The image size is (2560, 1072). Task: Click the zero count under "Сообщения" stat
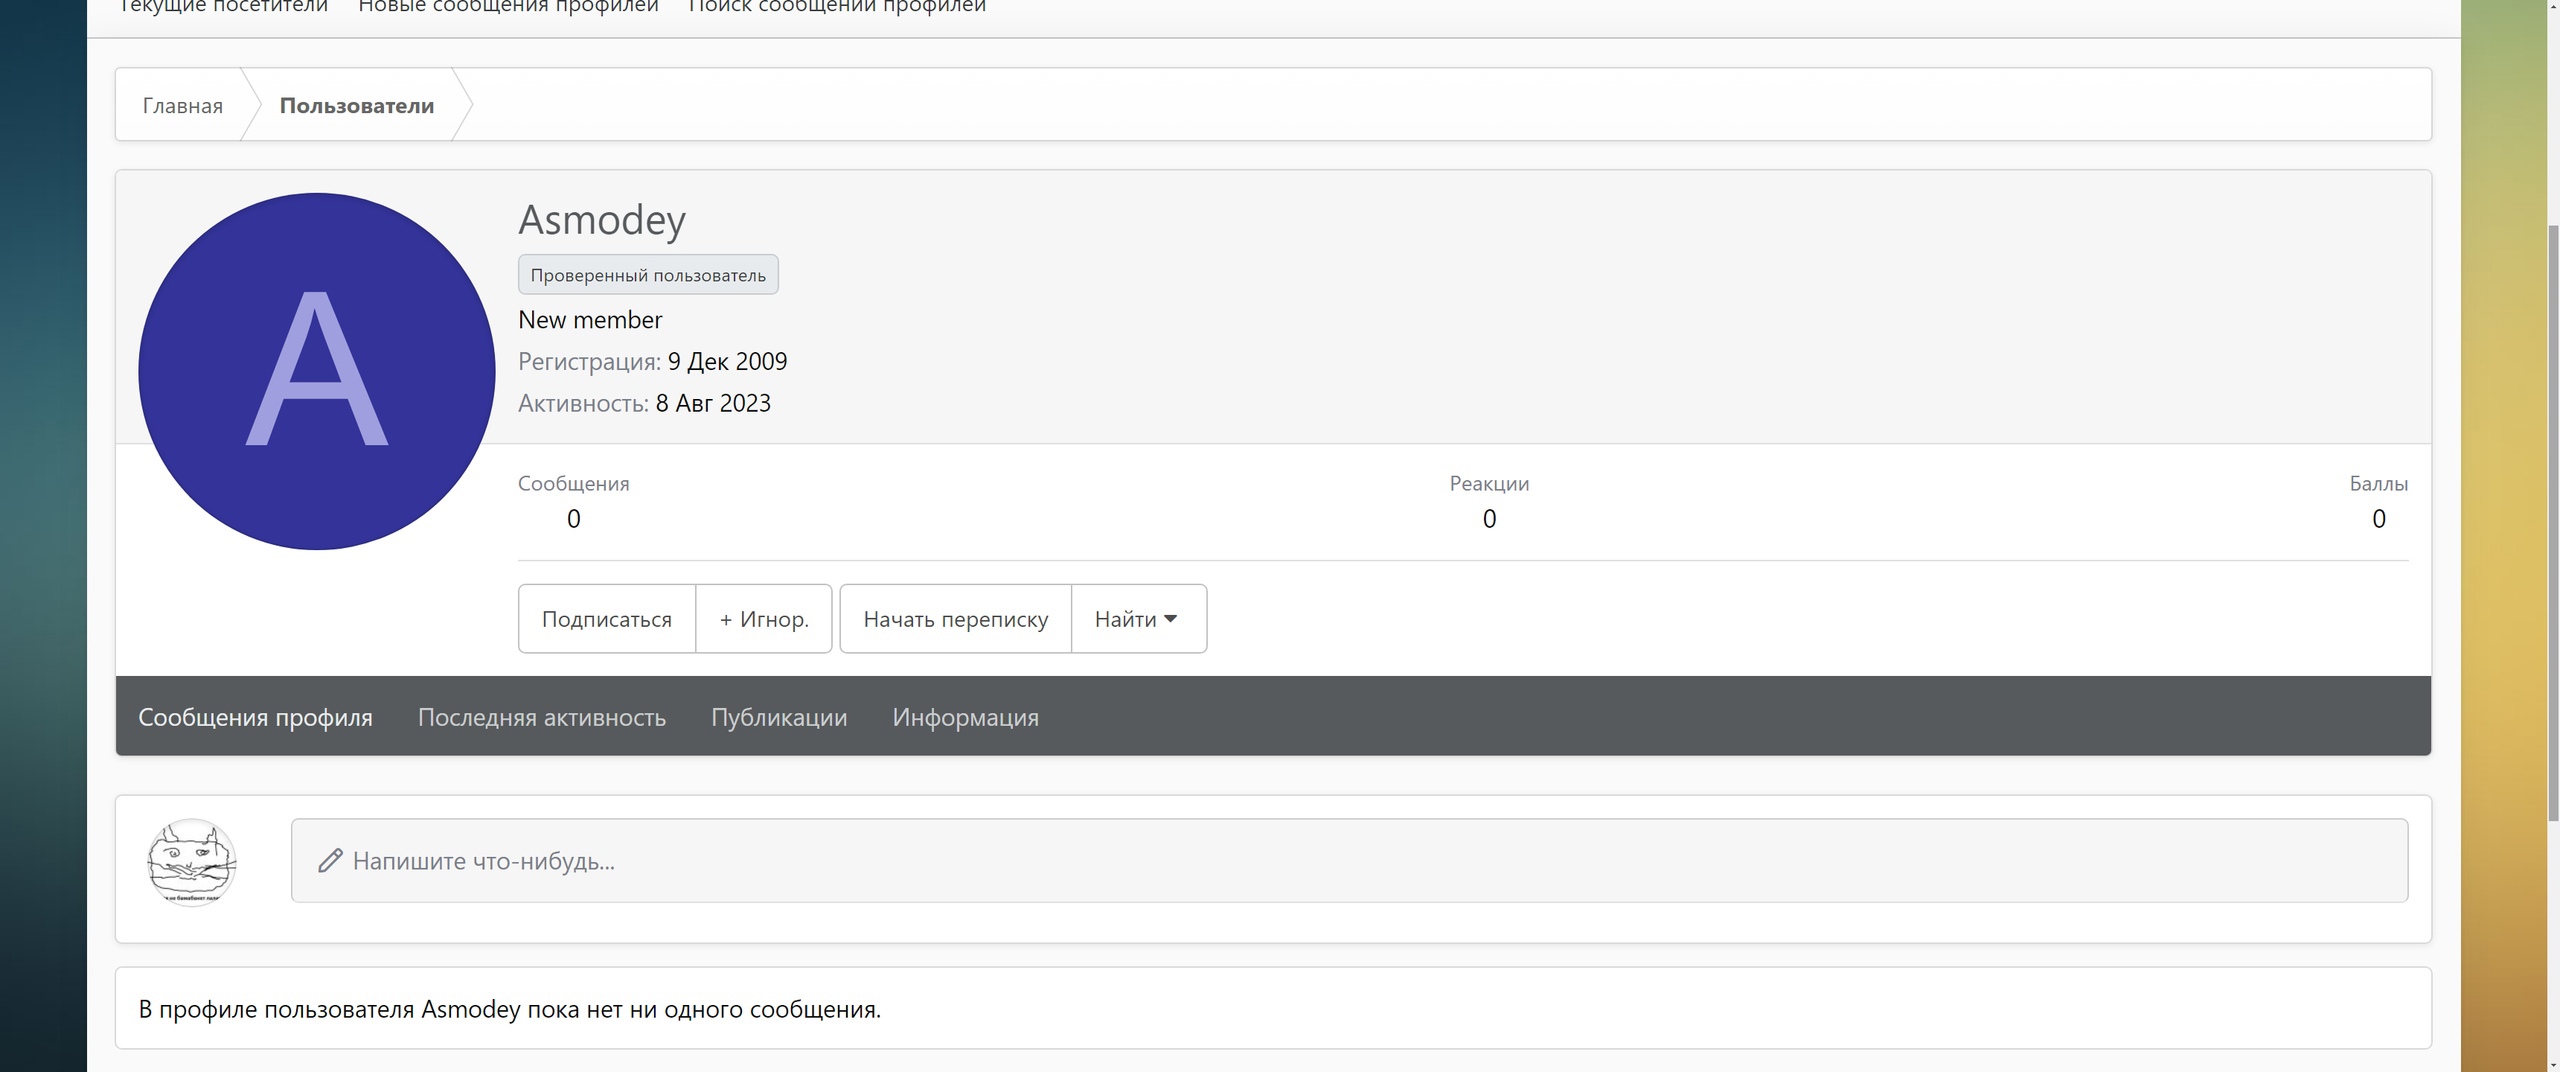573,519
